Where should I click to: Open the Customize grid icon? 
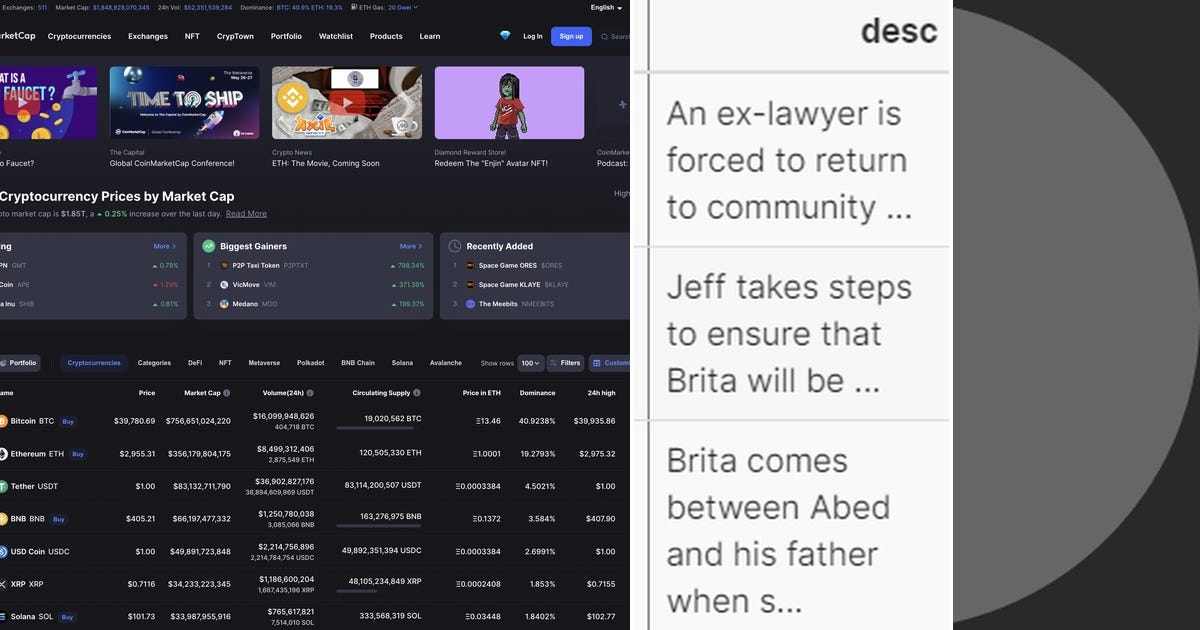click(x=597, y=363)
